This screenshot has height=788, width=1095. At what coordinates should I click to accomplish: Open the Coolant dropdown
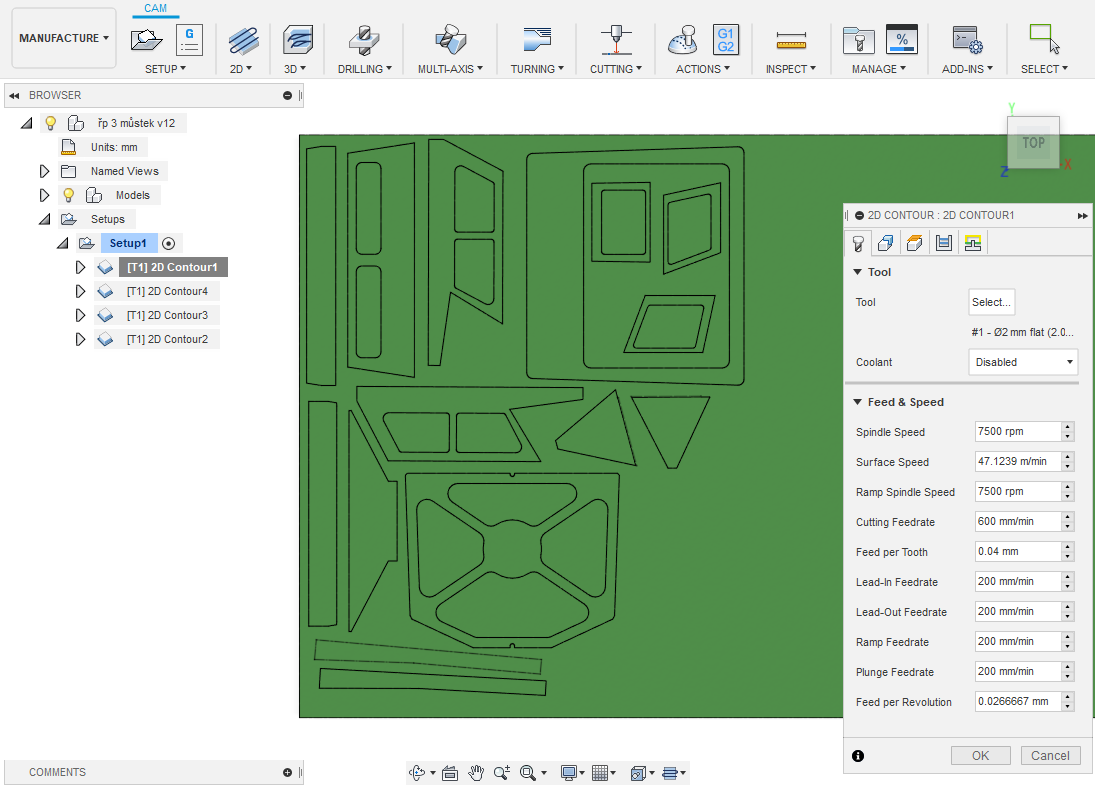tap(1023, 362)
